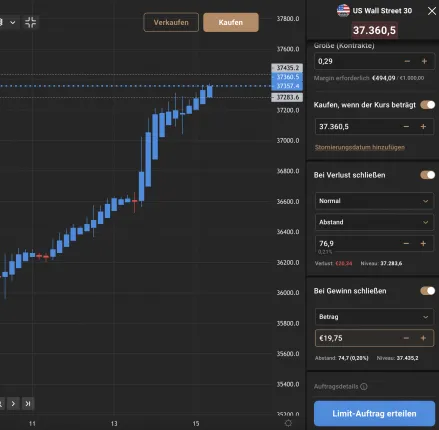Increase the 76,9 stop distance
439x430 pixels.
pyautogui.click(x=423, y=244)
